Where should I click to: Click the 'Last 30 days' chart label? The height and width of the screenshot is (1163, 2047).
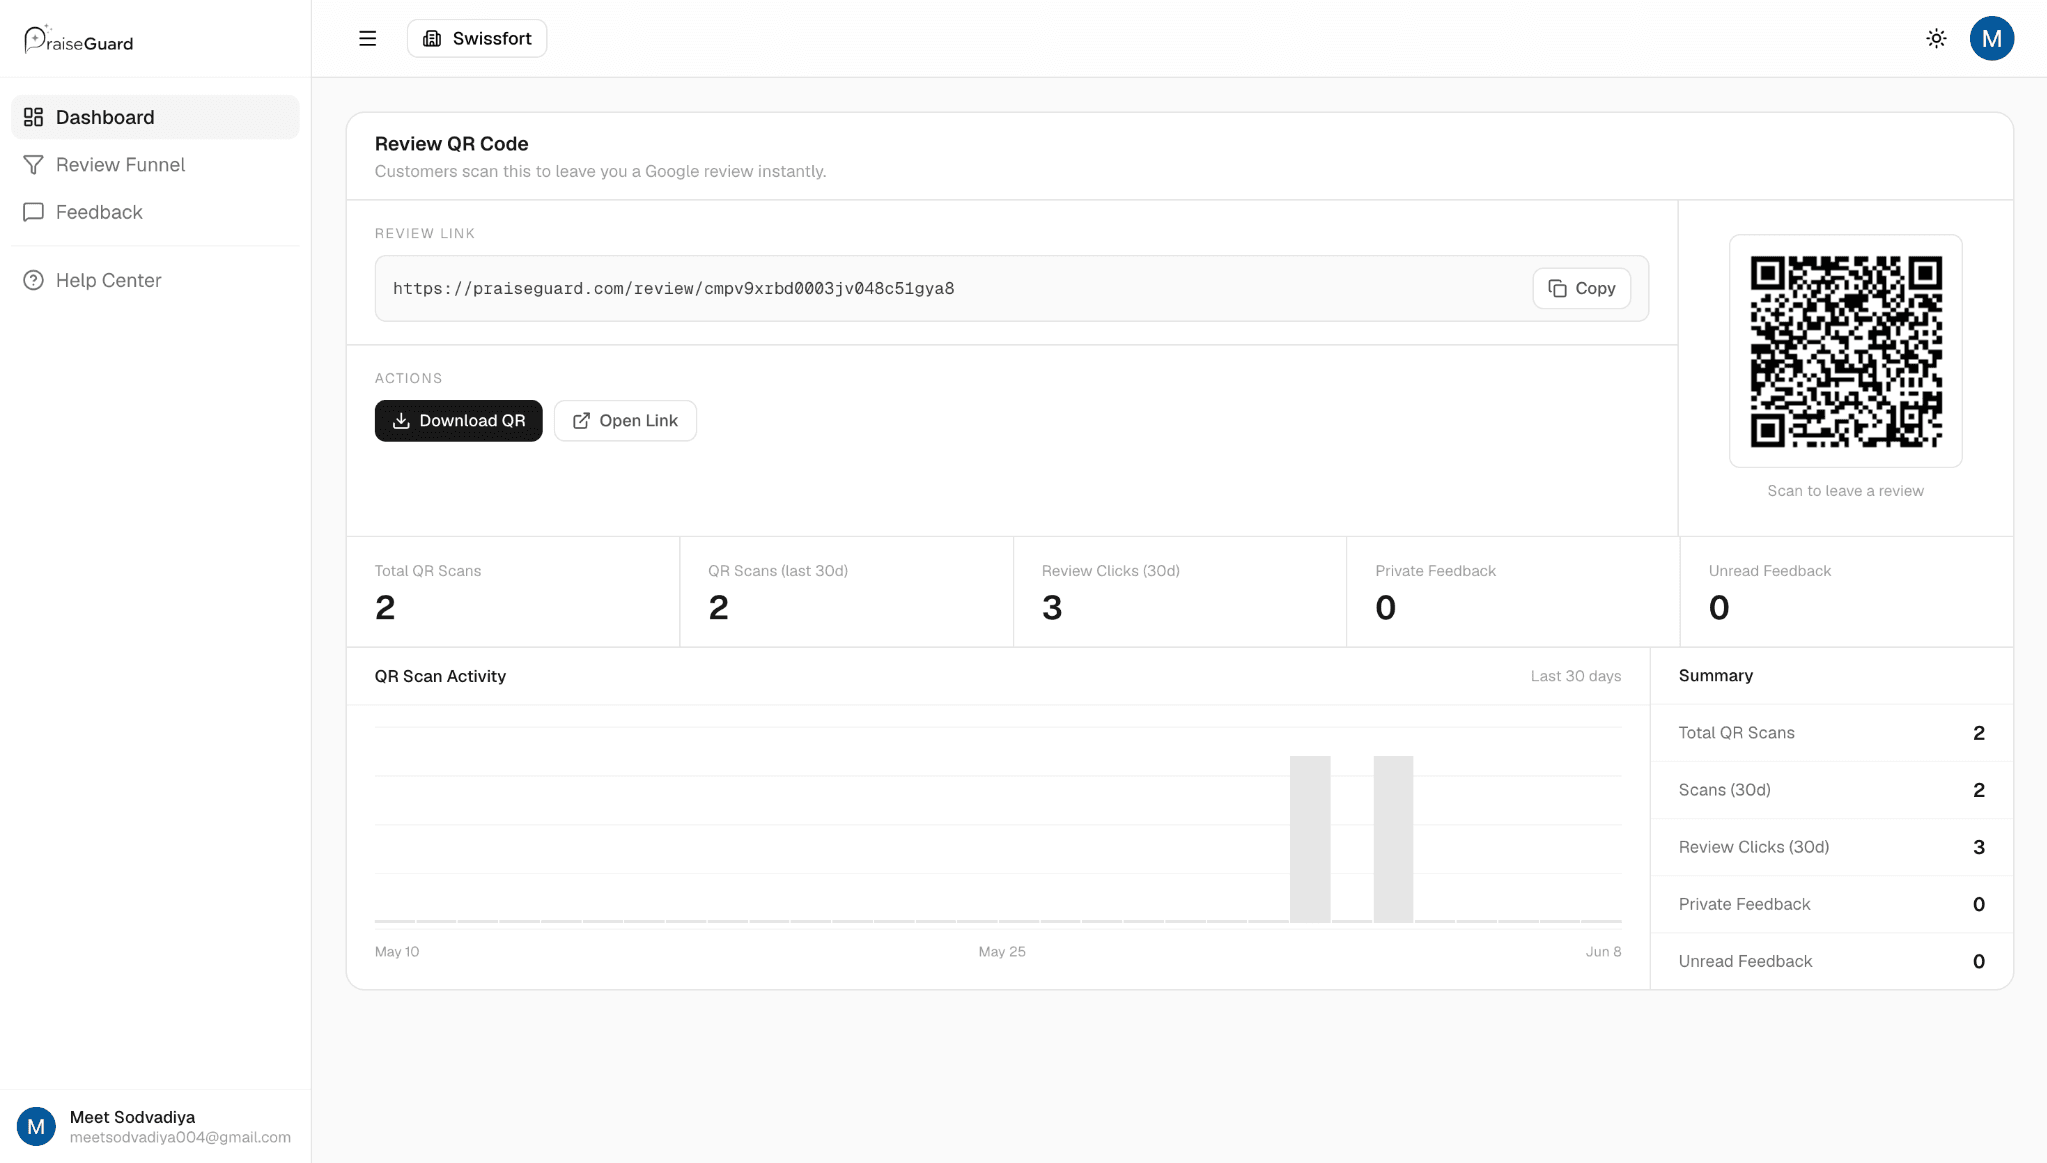click(x=1575, y=676)
